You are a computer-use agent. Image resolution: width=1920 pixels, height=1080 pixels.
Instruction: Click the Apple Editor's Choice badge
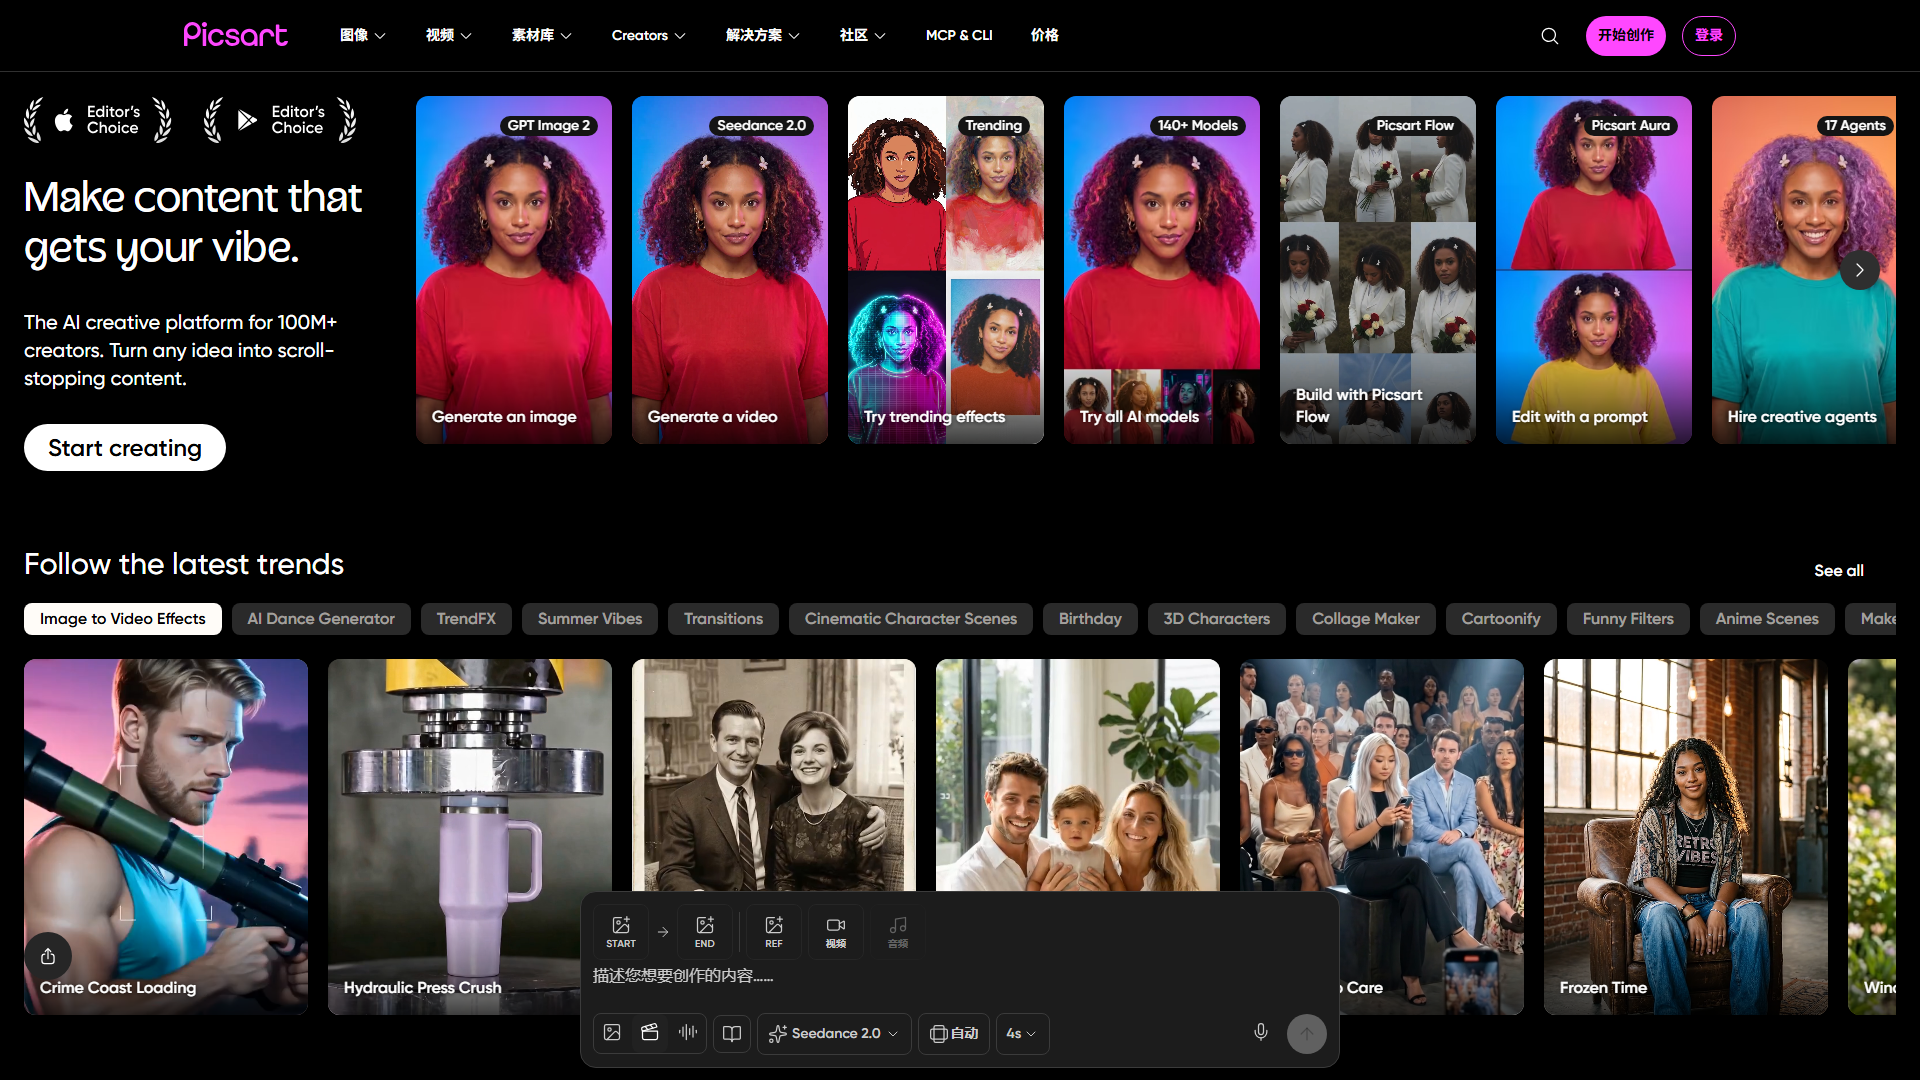98,120
